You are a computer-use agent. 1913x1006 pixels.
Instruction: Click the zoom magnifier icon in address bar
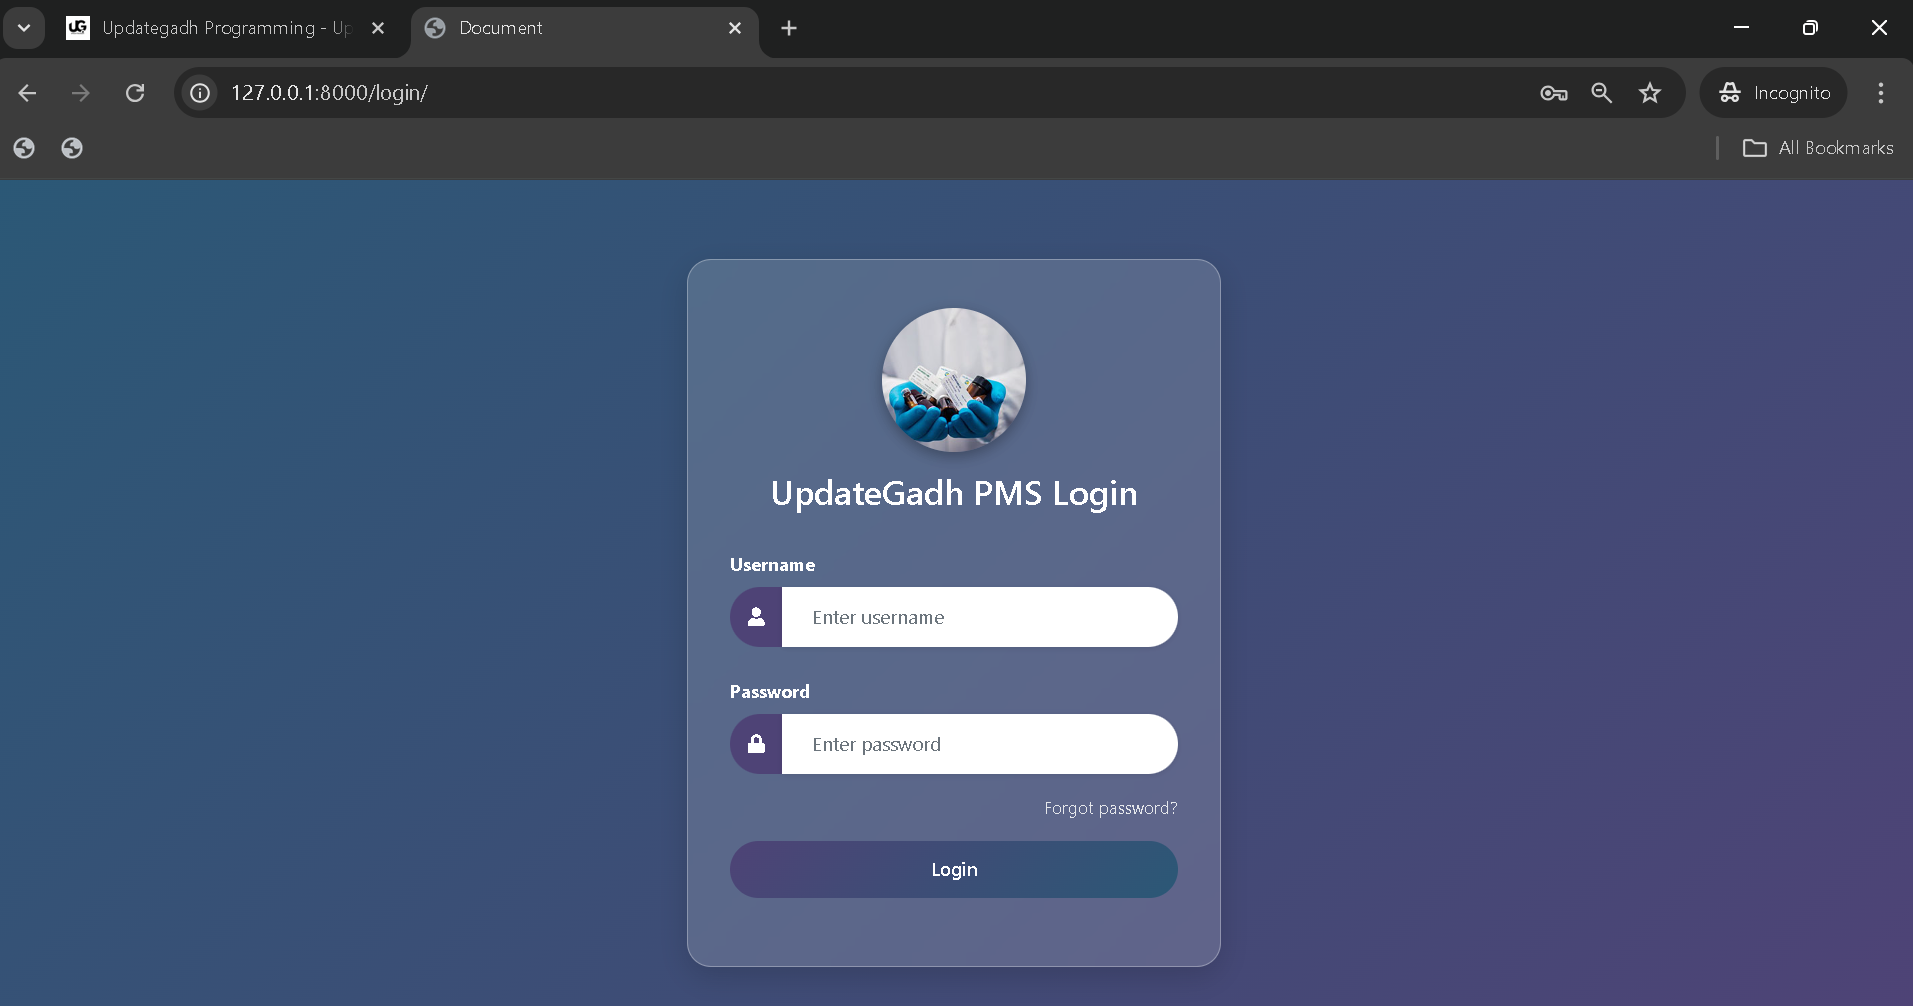click(x=1601, y=93)
